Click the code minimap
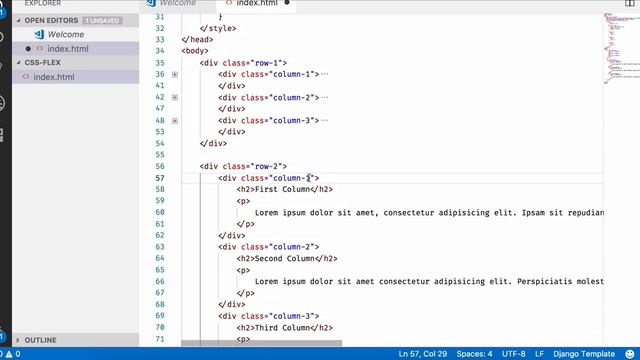This screenshot has height=360, width=640. 621,48
